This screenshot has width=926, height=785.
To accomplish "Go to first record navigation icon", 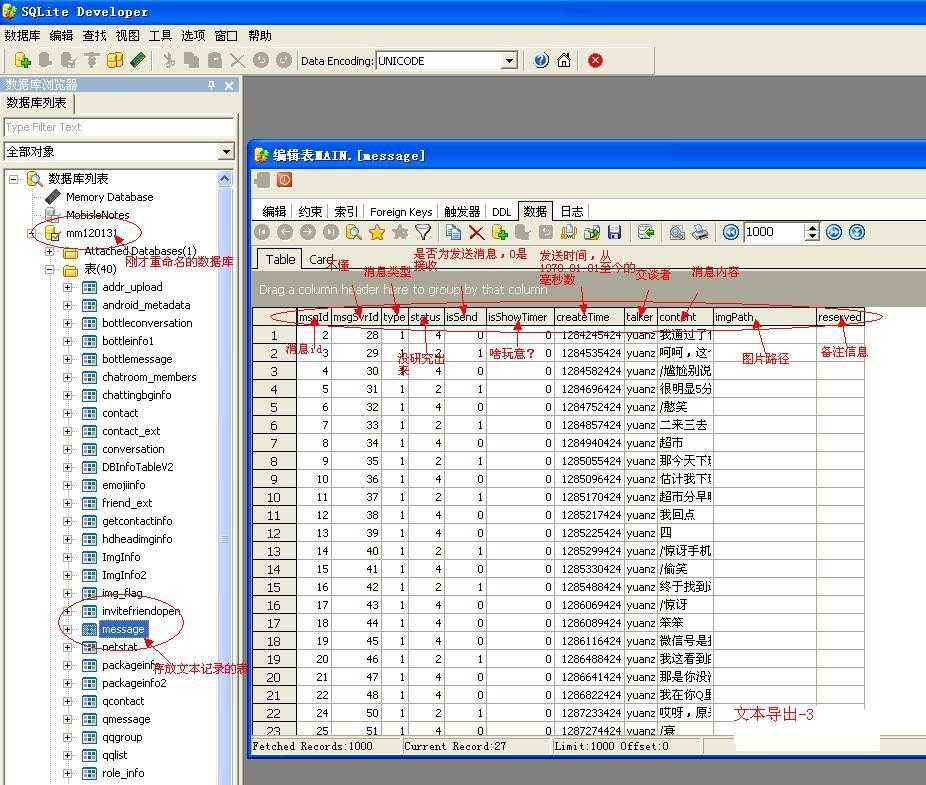I will coord(262,232).
